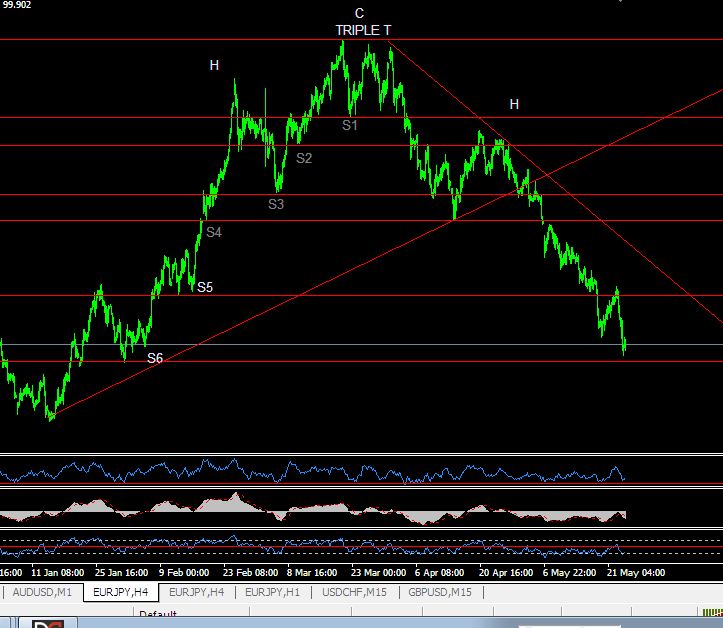
Task: Click the H label near the April peak
Action: 514,104
